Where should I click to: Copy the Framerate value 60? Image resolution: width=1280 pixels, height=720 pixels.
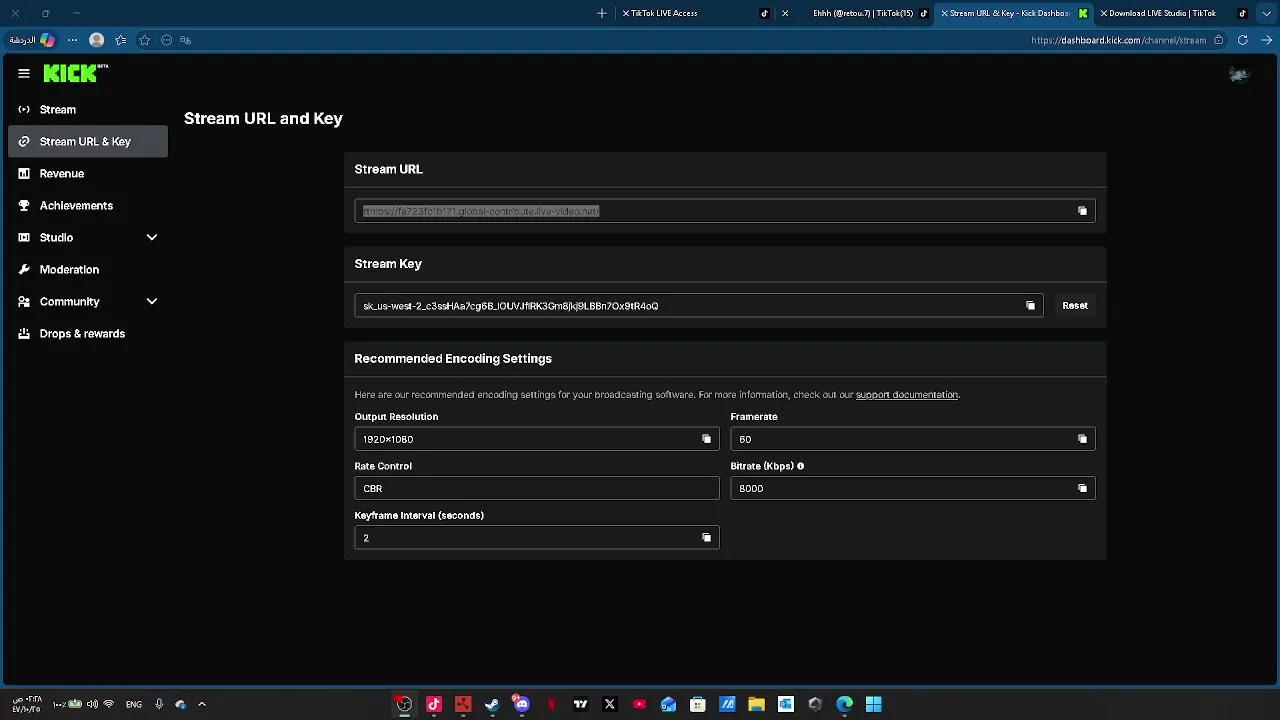pyautogui.click(x=1082, y=439)
